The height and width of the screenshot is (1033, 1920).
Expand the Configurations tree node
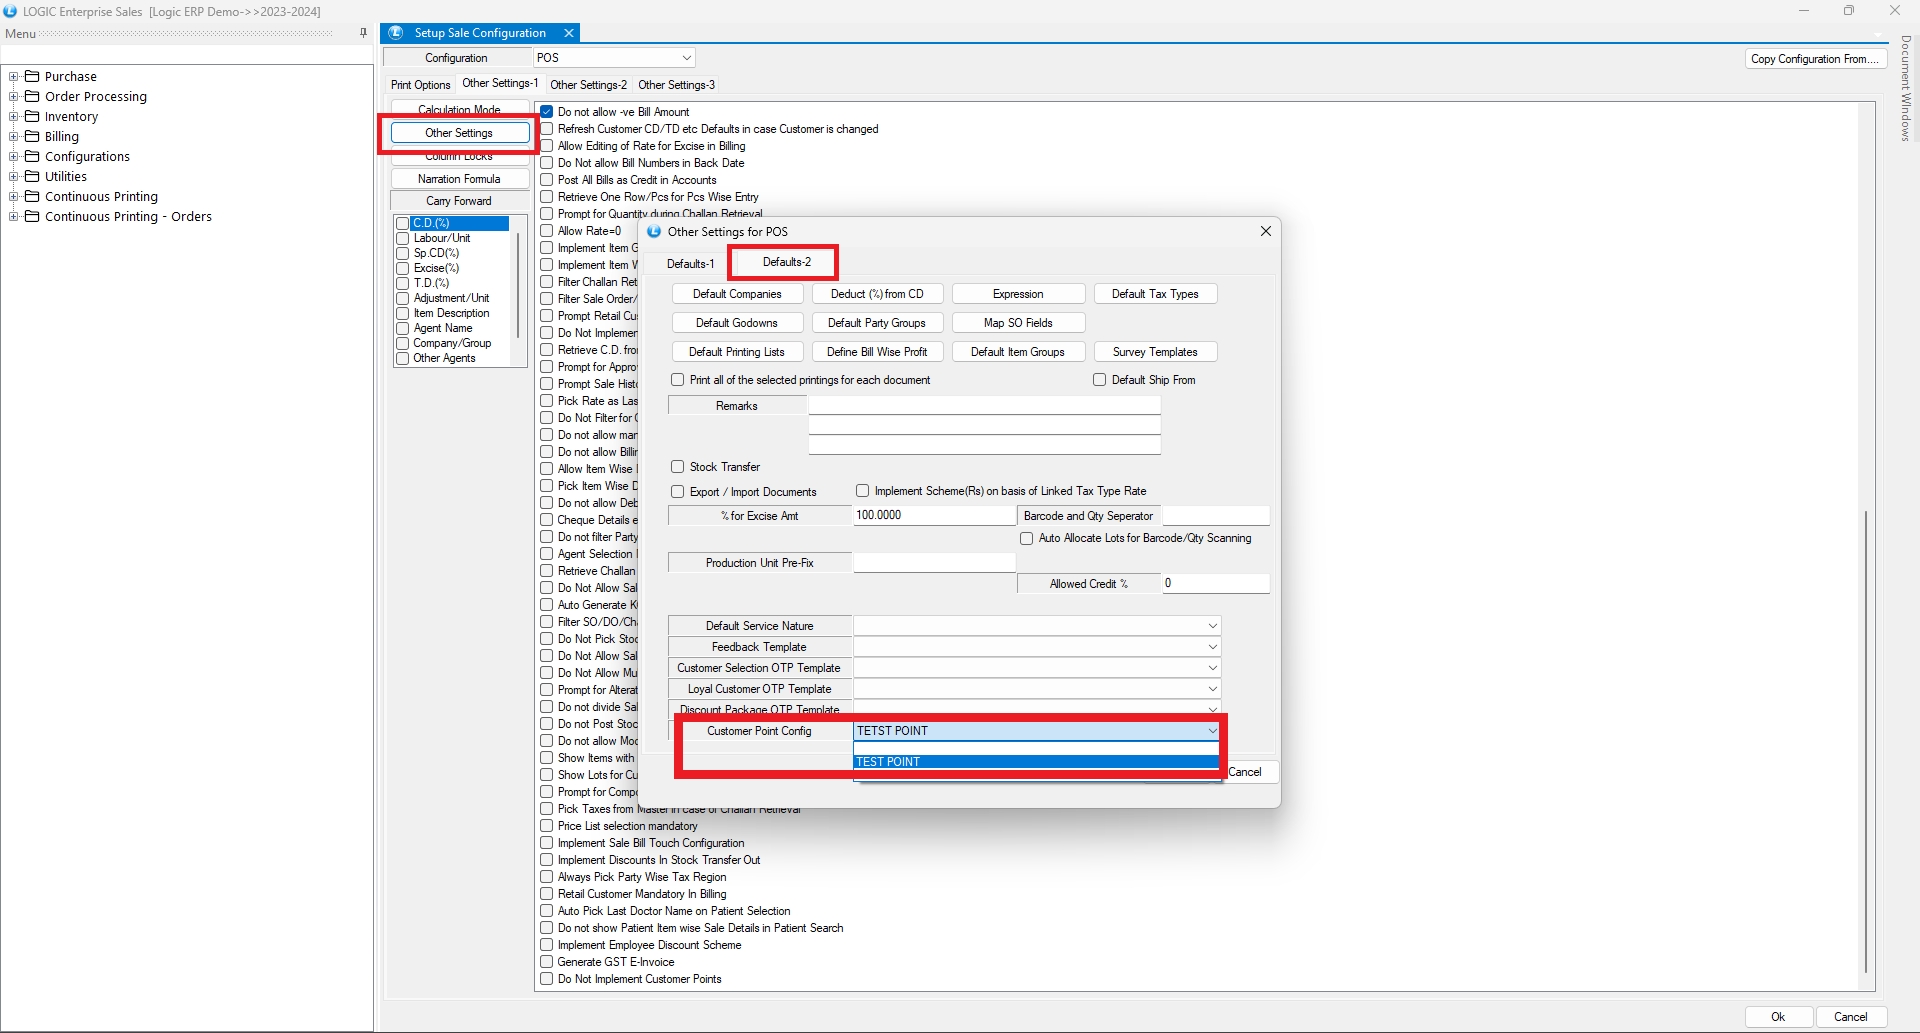14,156
